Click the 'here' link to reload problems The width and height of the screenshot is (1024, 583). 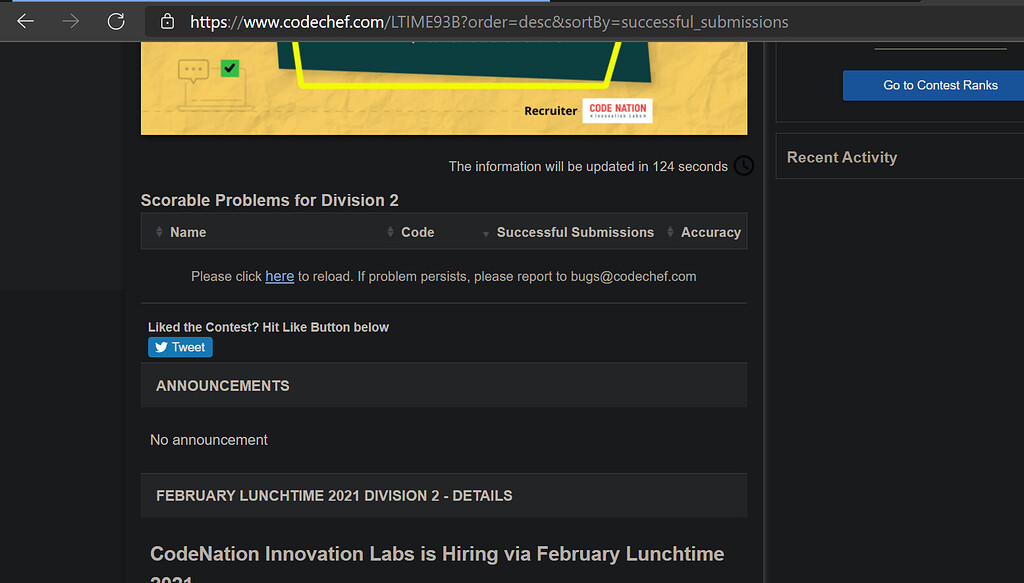pyautogui.click(x=279, y=276)
